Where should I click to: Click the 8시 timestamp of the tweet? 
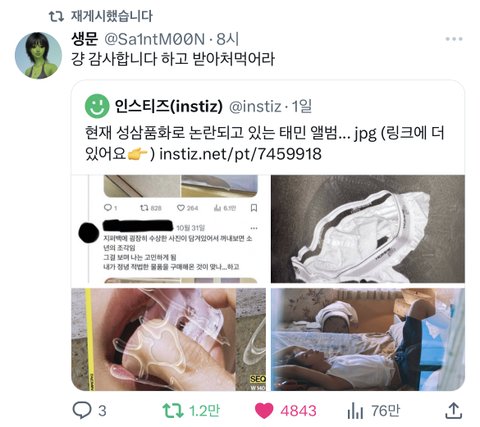pyautogui.click(x=228, y=39)
